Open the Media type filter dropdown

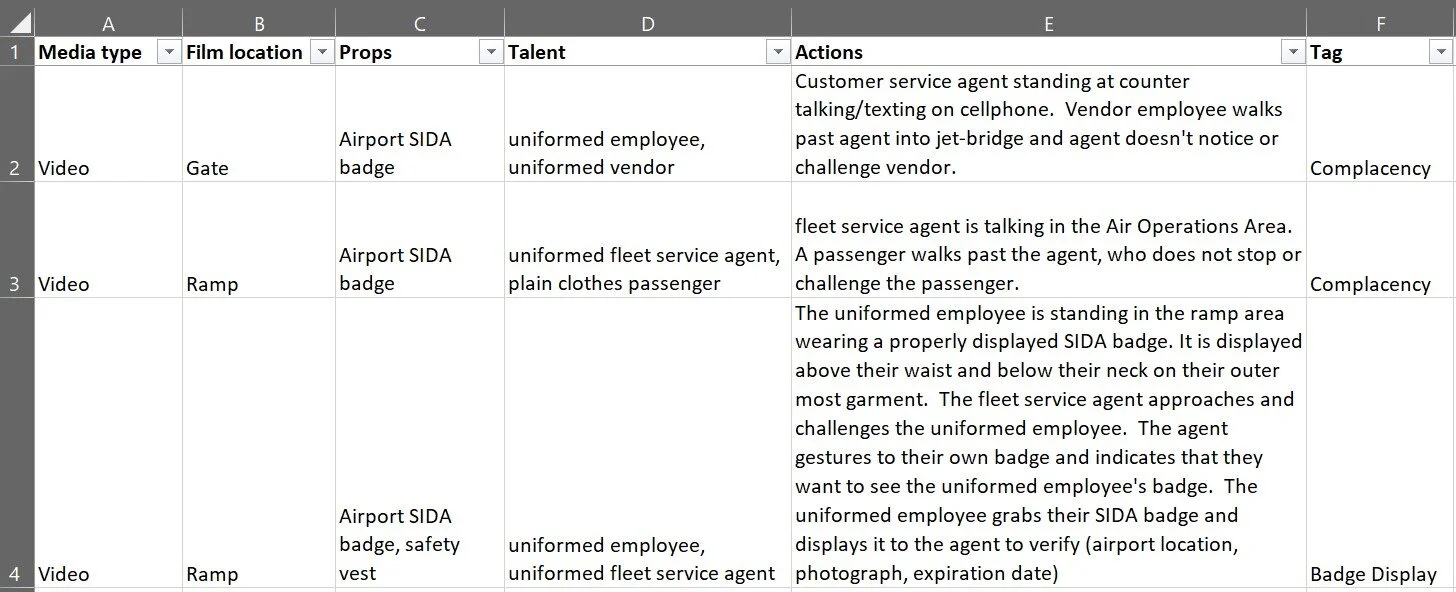click(x=169, y=52)
